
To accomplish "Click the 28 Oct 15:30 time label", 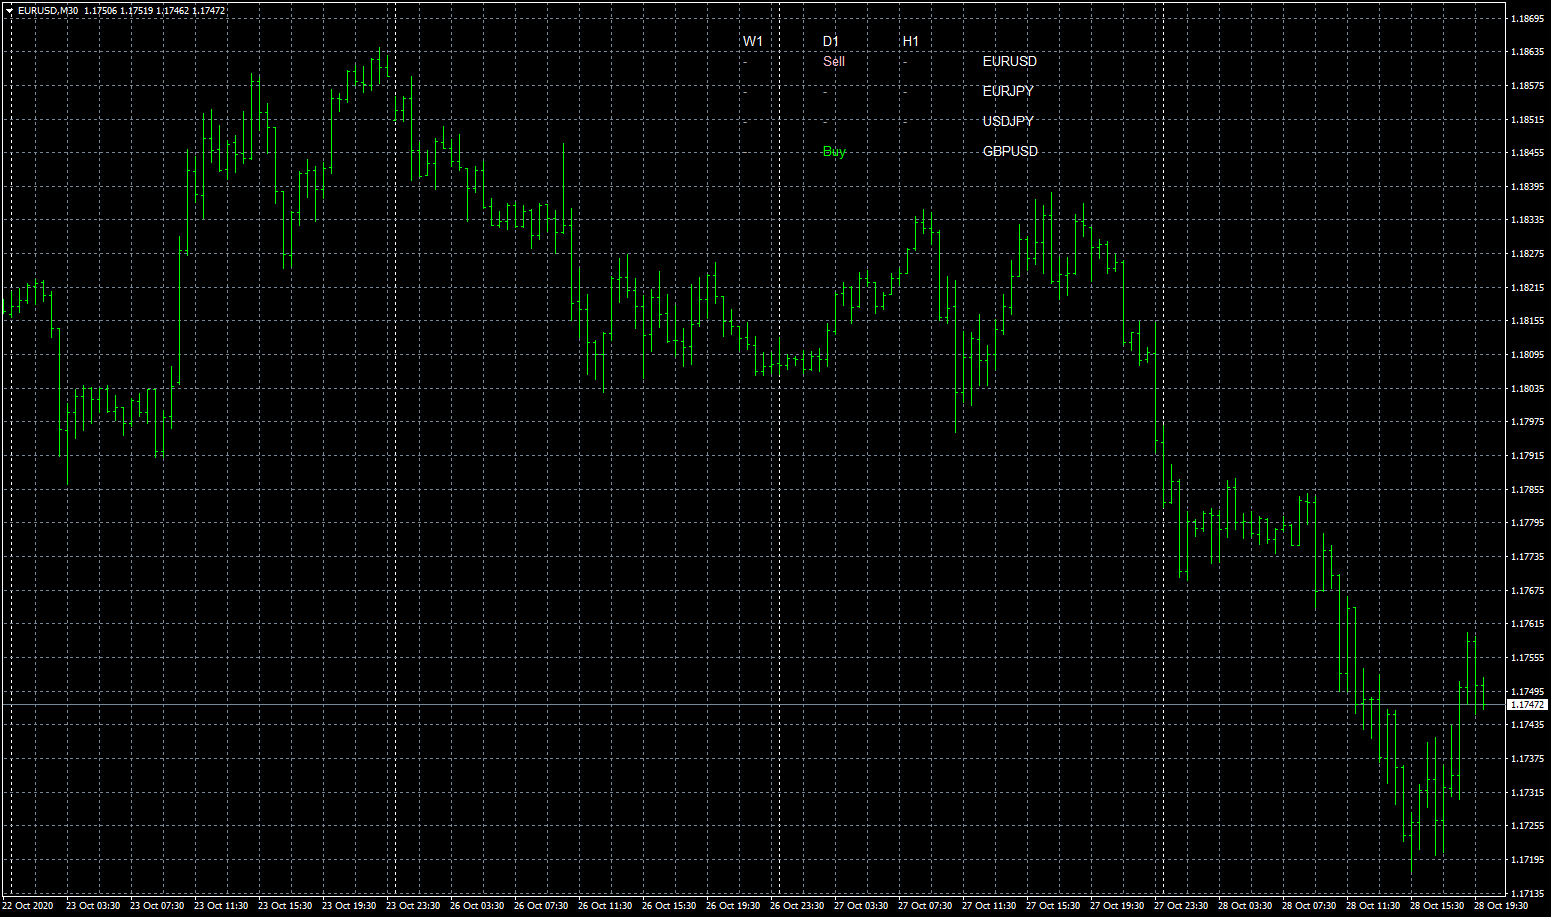I will 1437,906.
